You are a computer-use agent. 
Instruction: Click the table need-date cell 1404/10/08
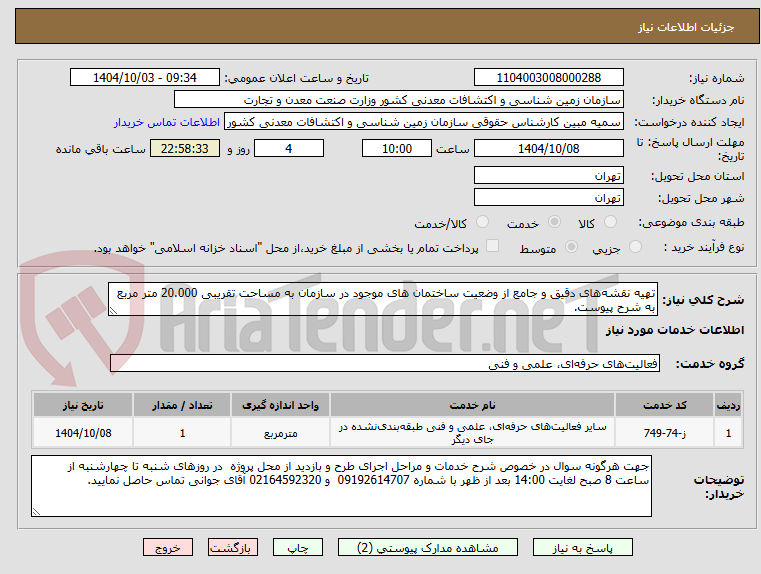tap(83, 433)
